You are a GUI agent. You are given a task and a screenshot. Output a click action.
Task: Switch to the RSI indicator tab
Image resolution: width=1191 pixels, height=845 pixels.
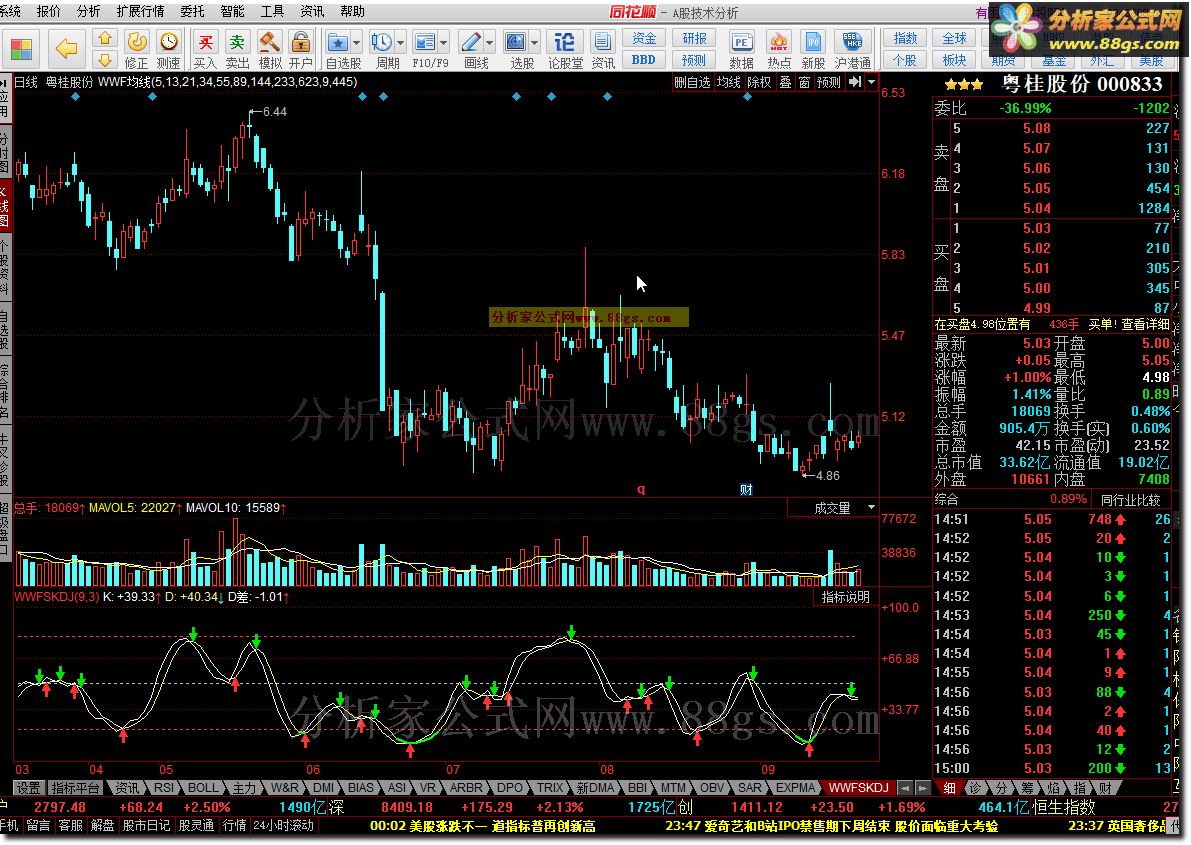(x=163, y=788)
